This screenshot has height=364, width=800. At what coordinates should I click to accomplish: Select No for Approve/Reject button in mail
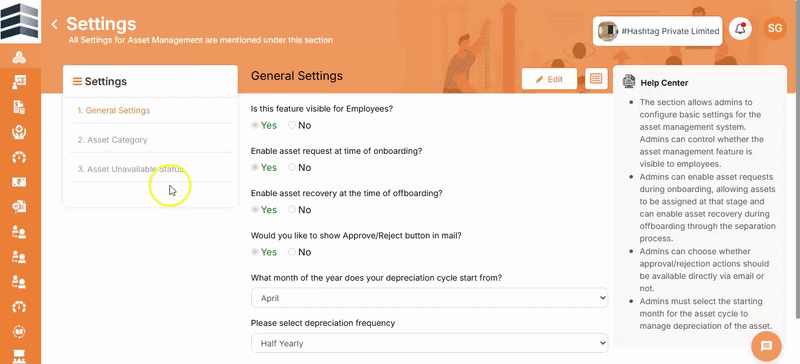(x=299, y=252)
